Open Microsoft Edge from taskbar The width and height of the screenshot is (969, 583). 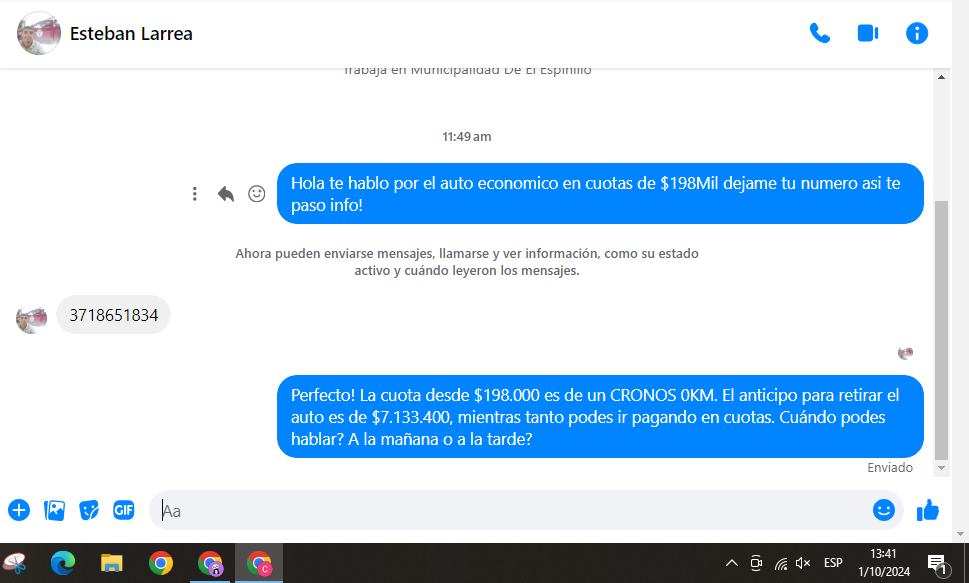62,563
